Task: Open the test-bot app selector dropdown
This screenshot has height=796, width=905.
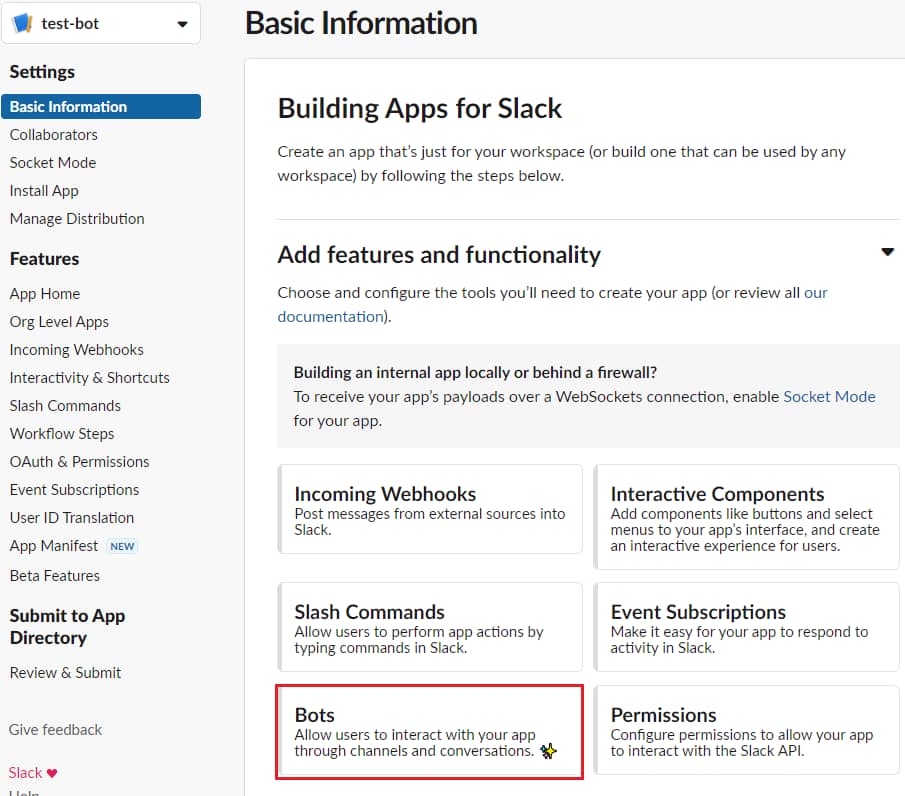Action: pyautogui.click(x=101, y=23)
